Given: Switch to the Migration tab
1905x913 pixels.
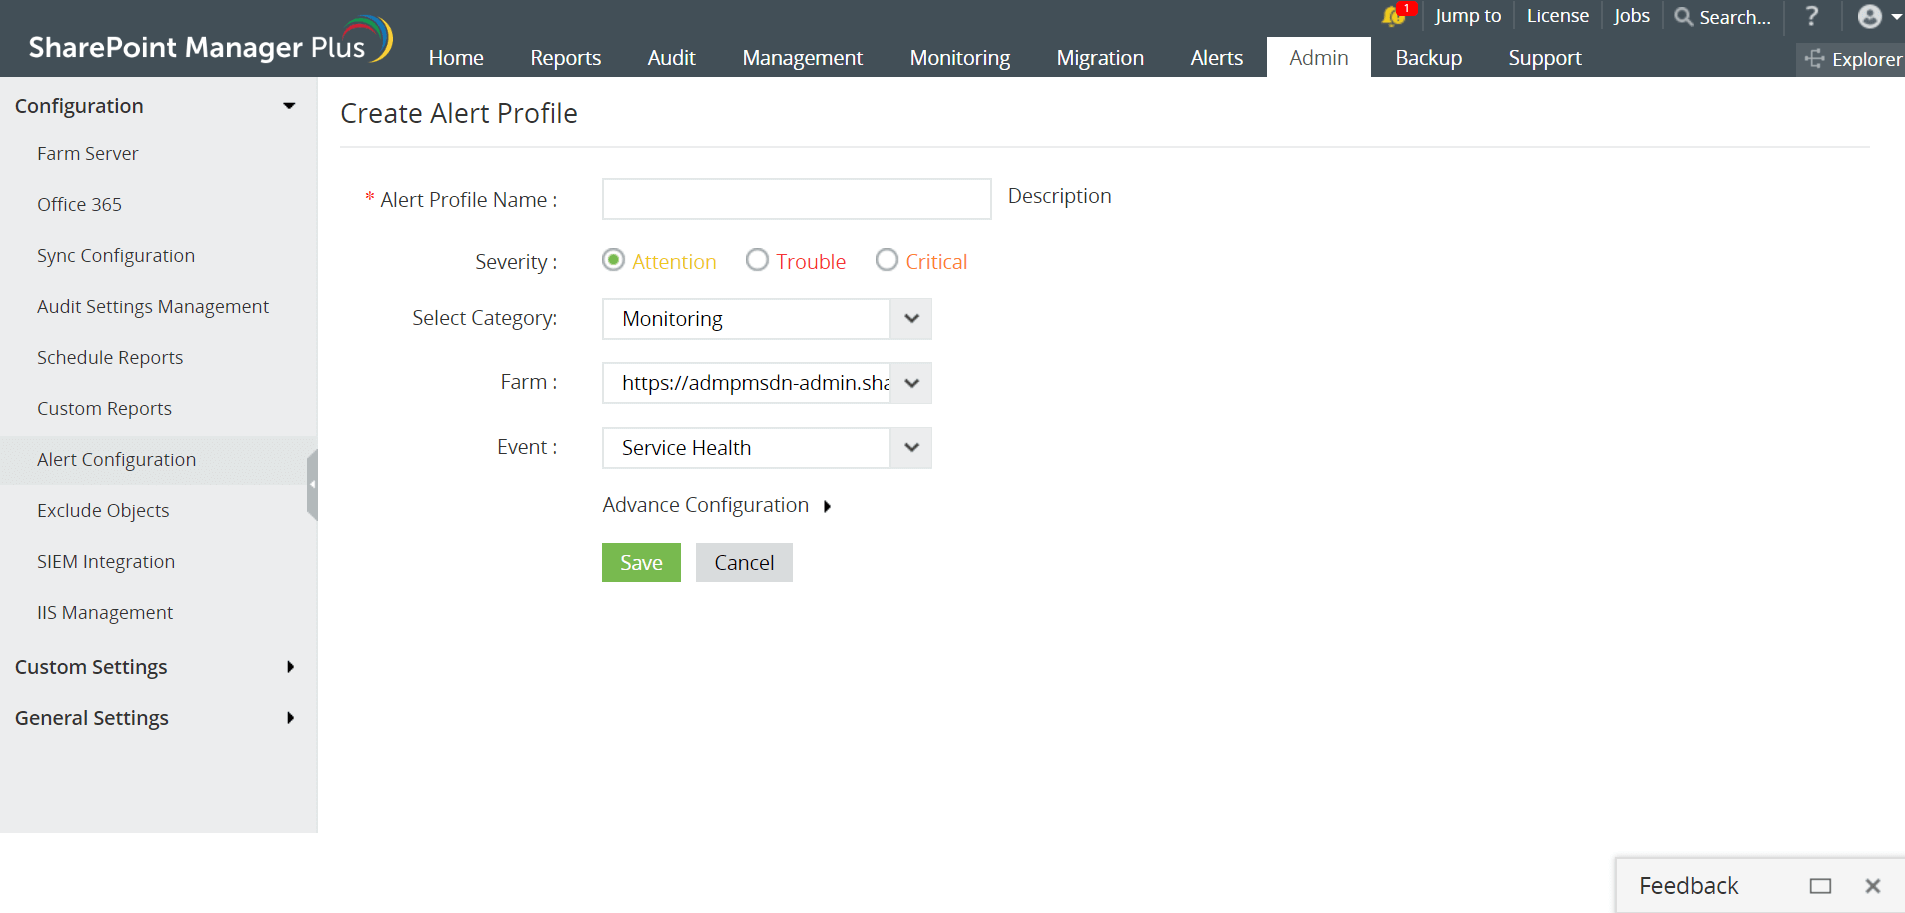Looking at the screenshot, I should [1100, 58].
